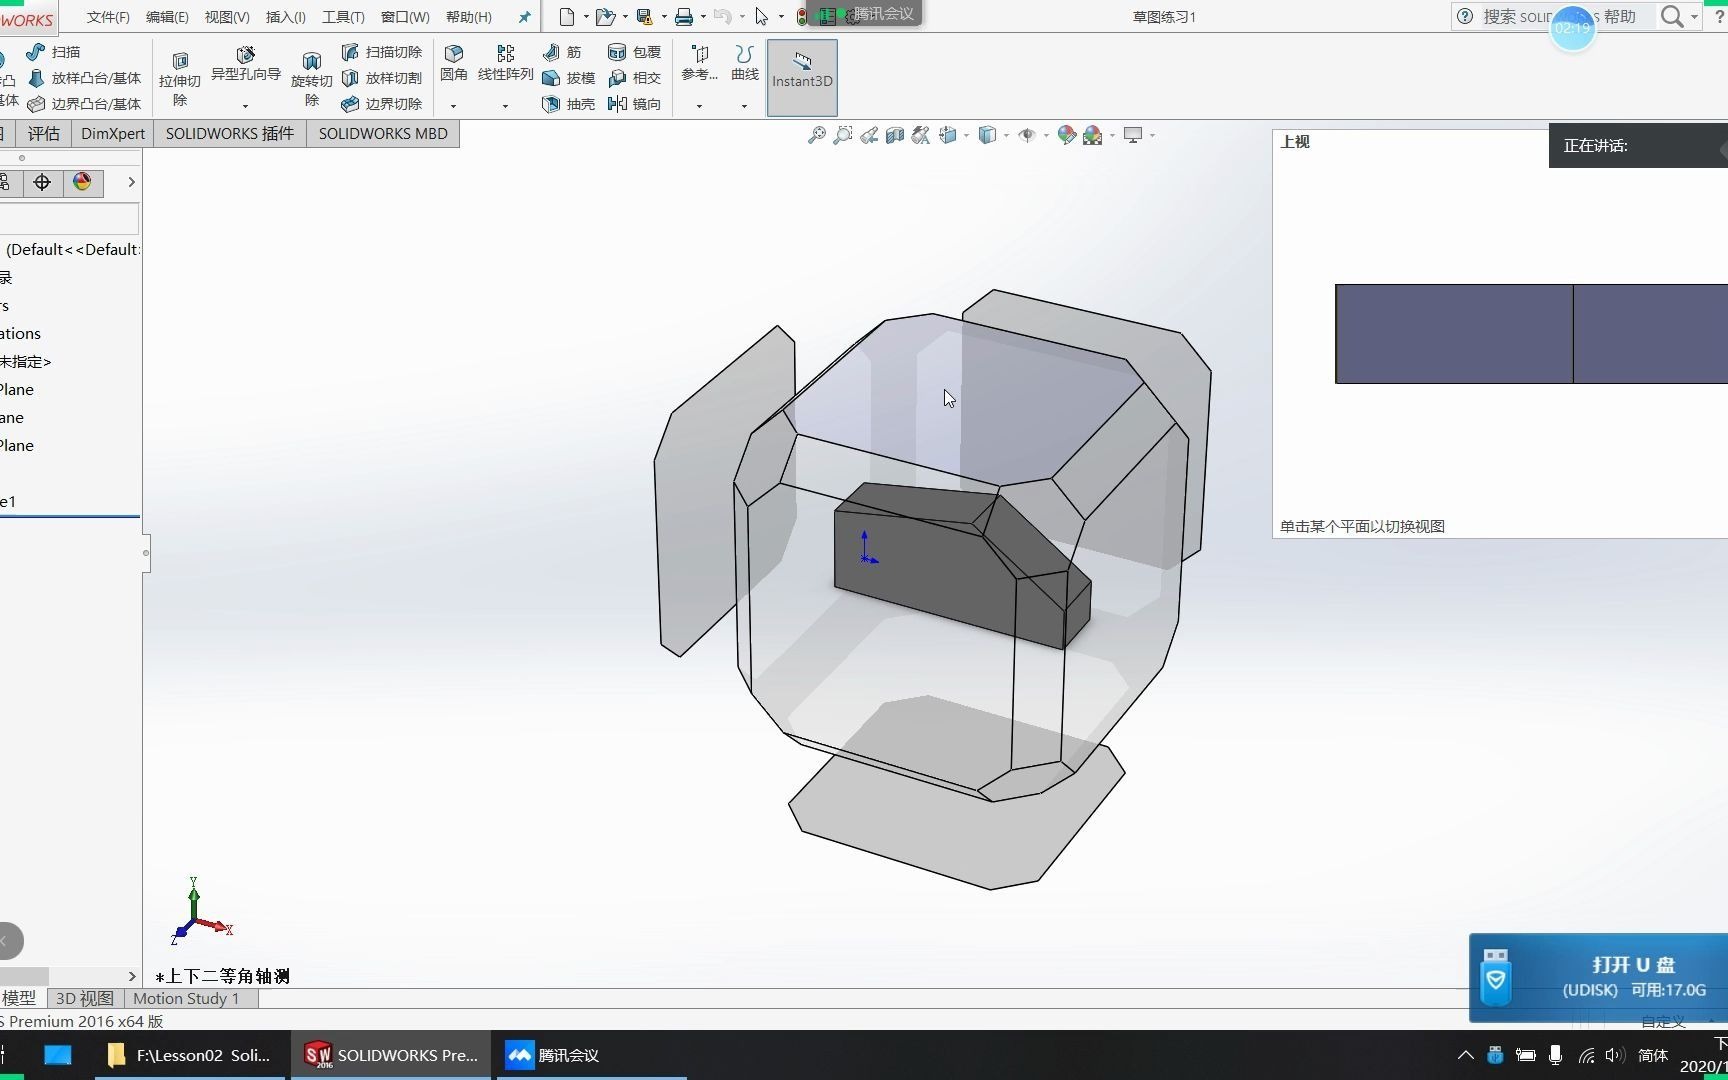Viewport: 1728px width, 1080px height.
Task: Select the 包覆 wrap tool
Action: 634,52
